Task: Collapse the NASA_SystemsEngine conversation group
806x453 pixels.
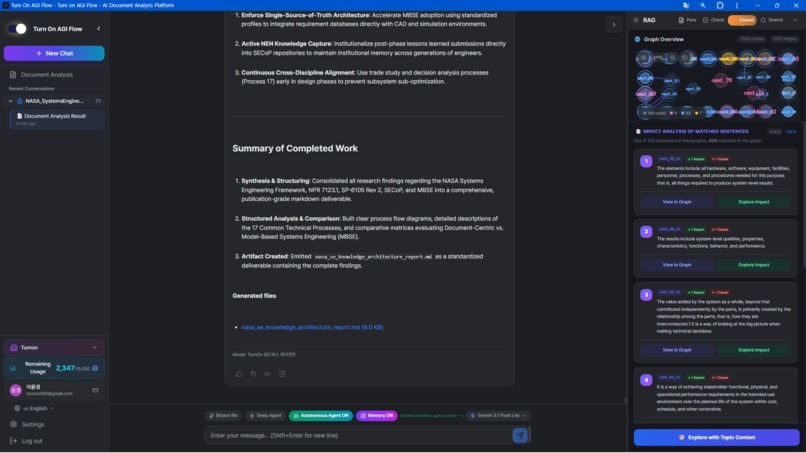Action: click(x=10, y=101)
